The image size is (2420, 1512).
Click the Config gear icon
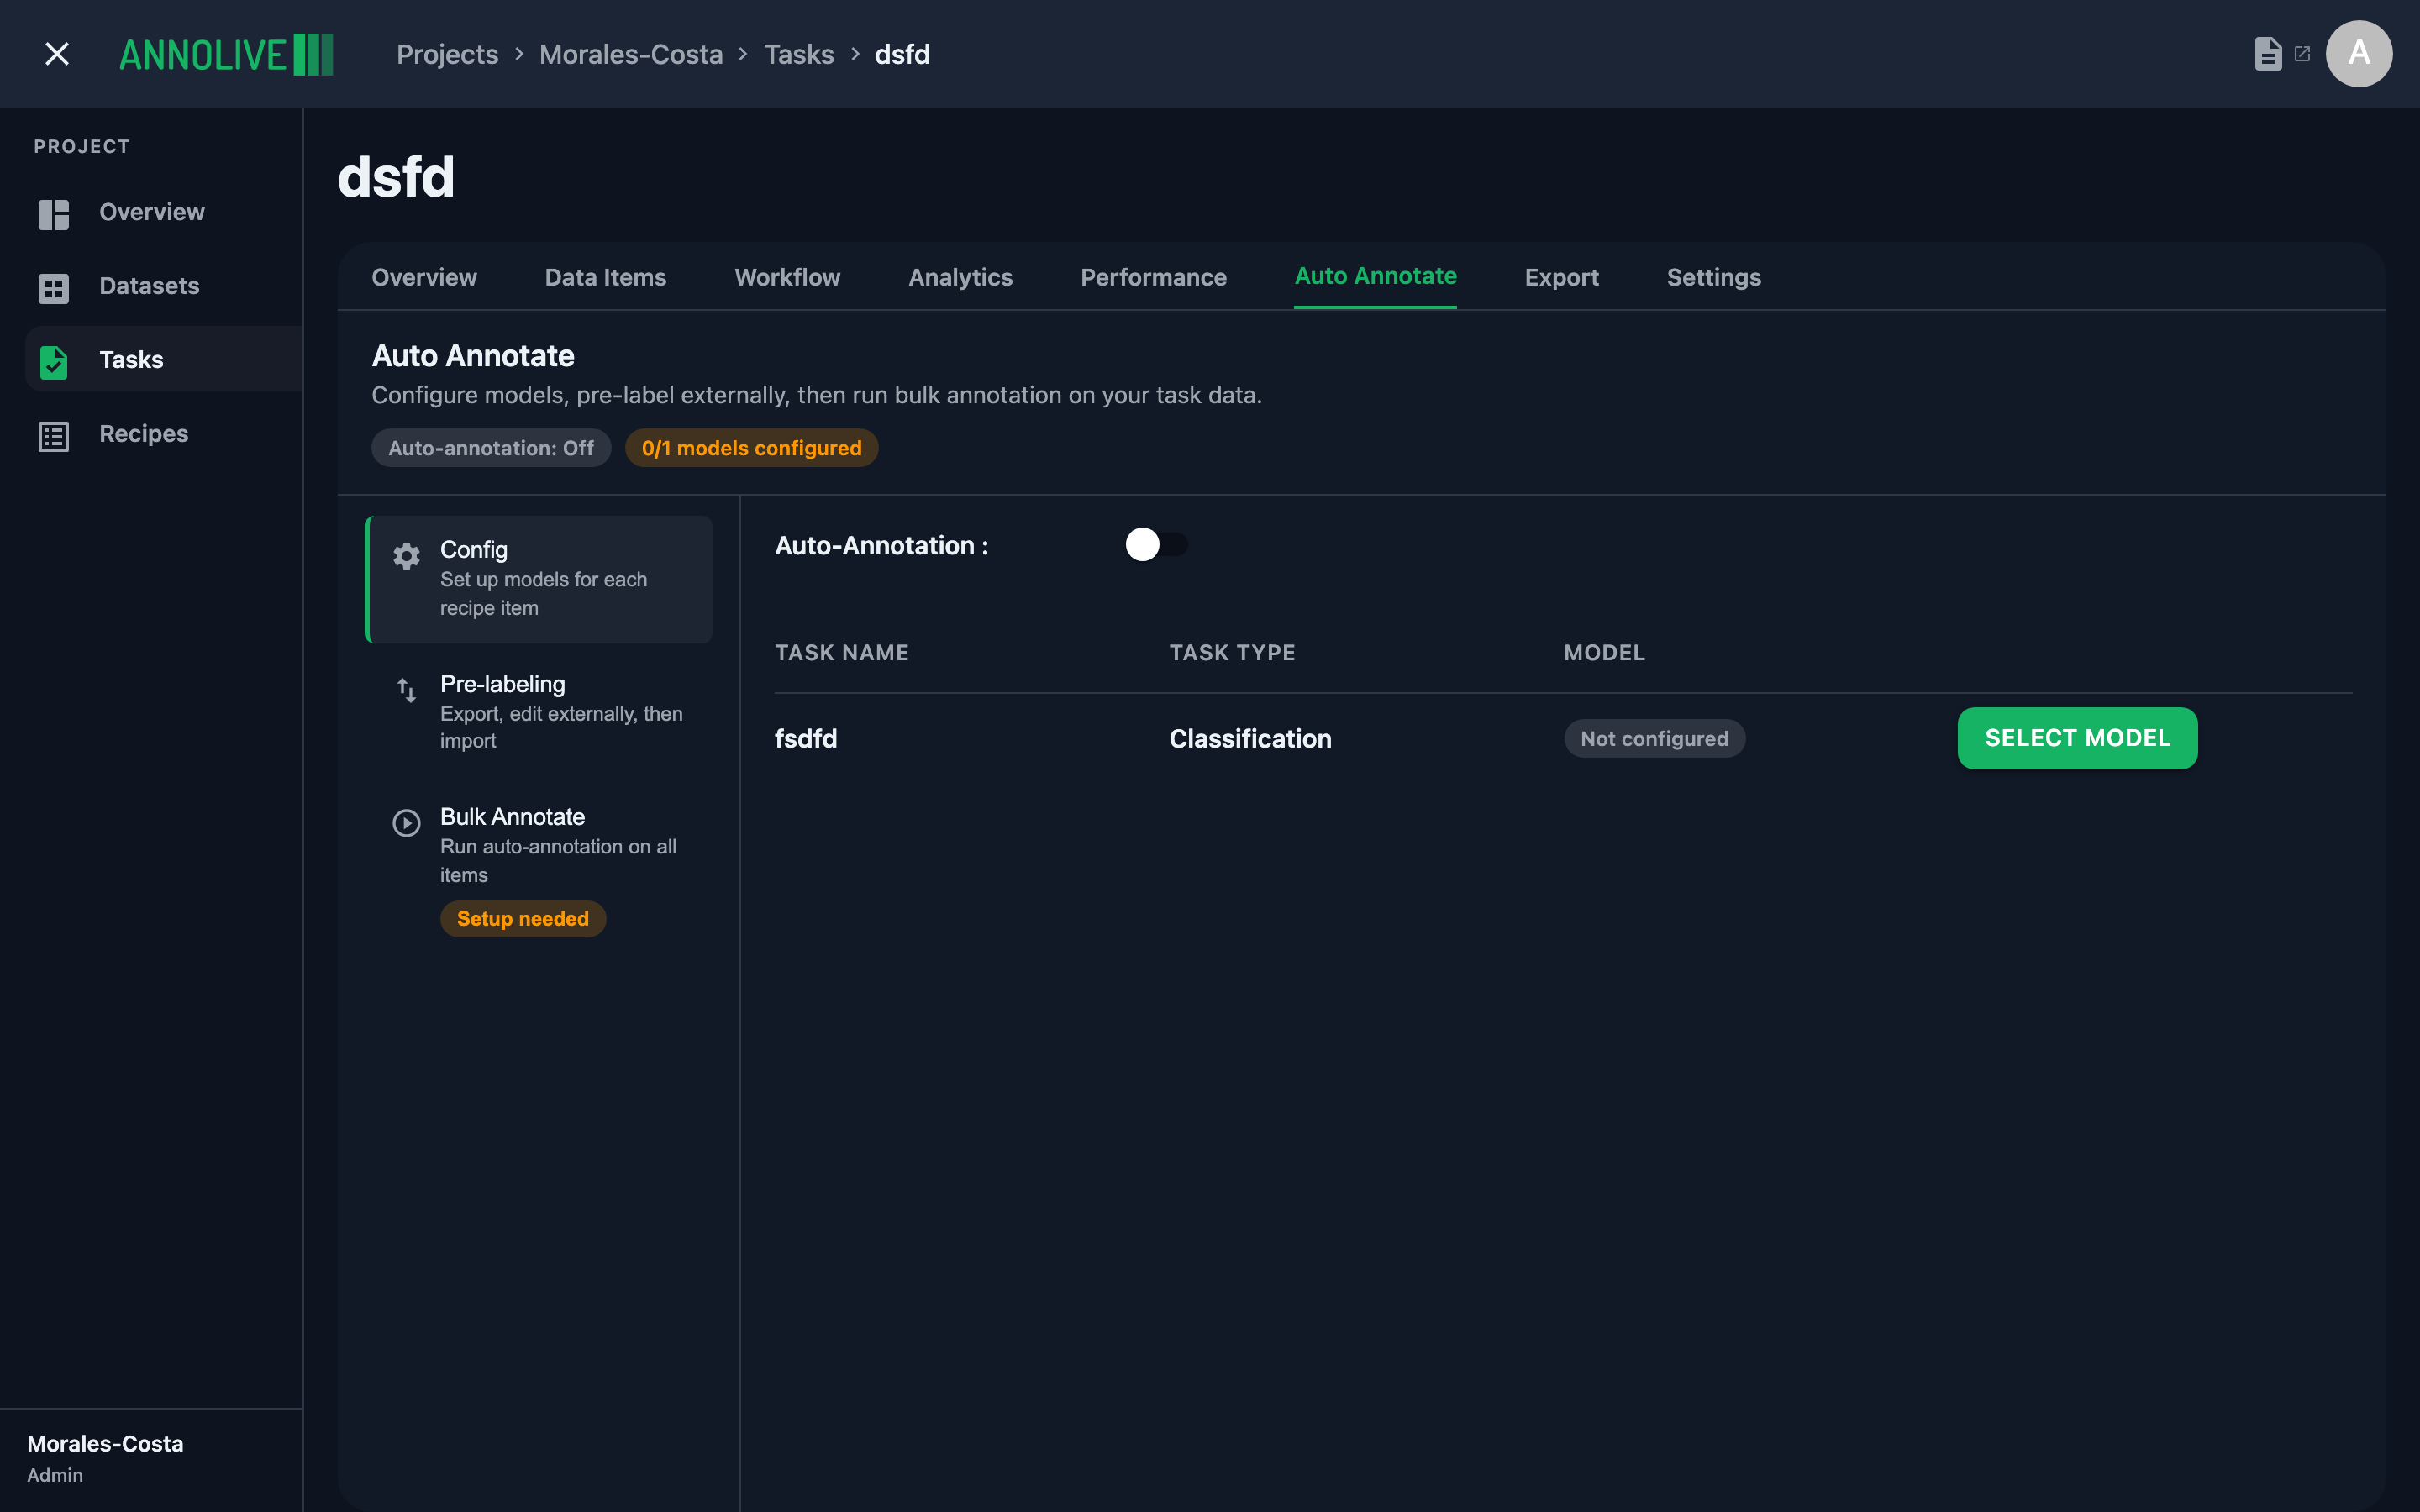point(406,555)
